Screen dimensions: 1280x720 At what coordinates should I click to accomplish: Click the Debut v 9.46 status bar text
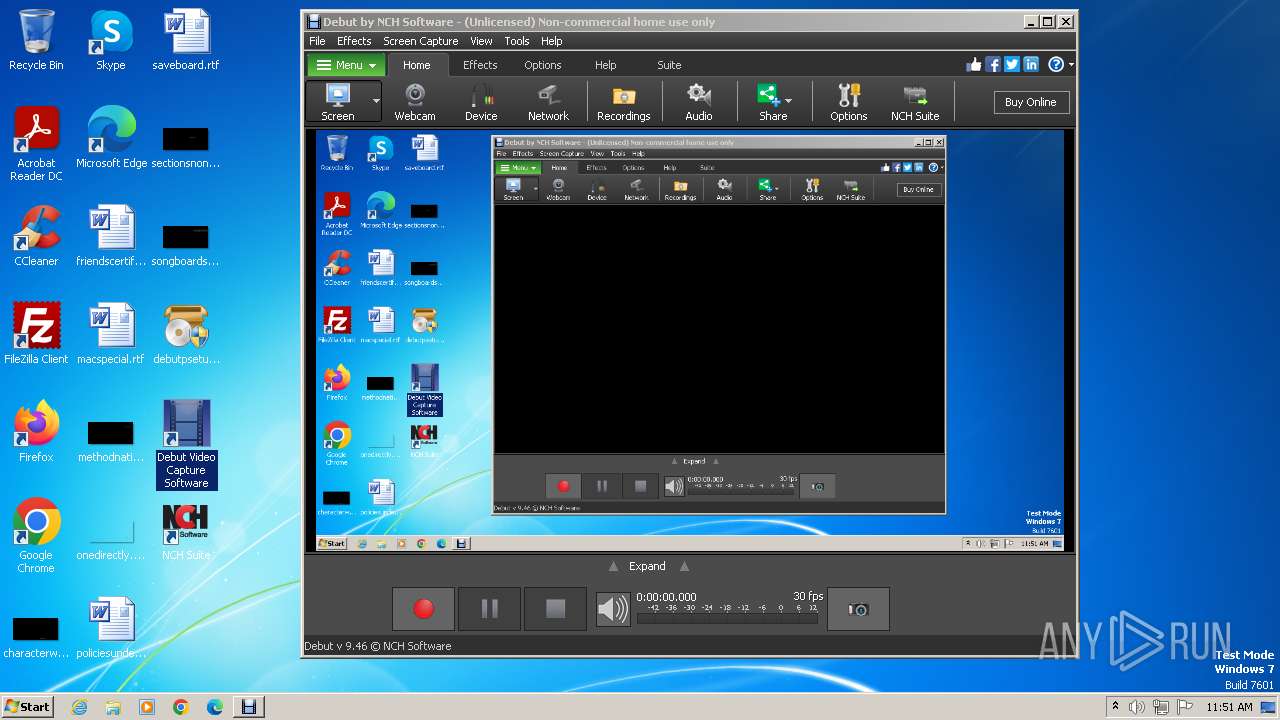point(378,646)
